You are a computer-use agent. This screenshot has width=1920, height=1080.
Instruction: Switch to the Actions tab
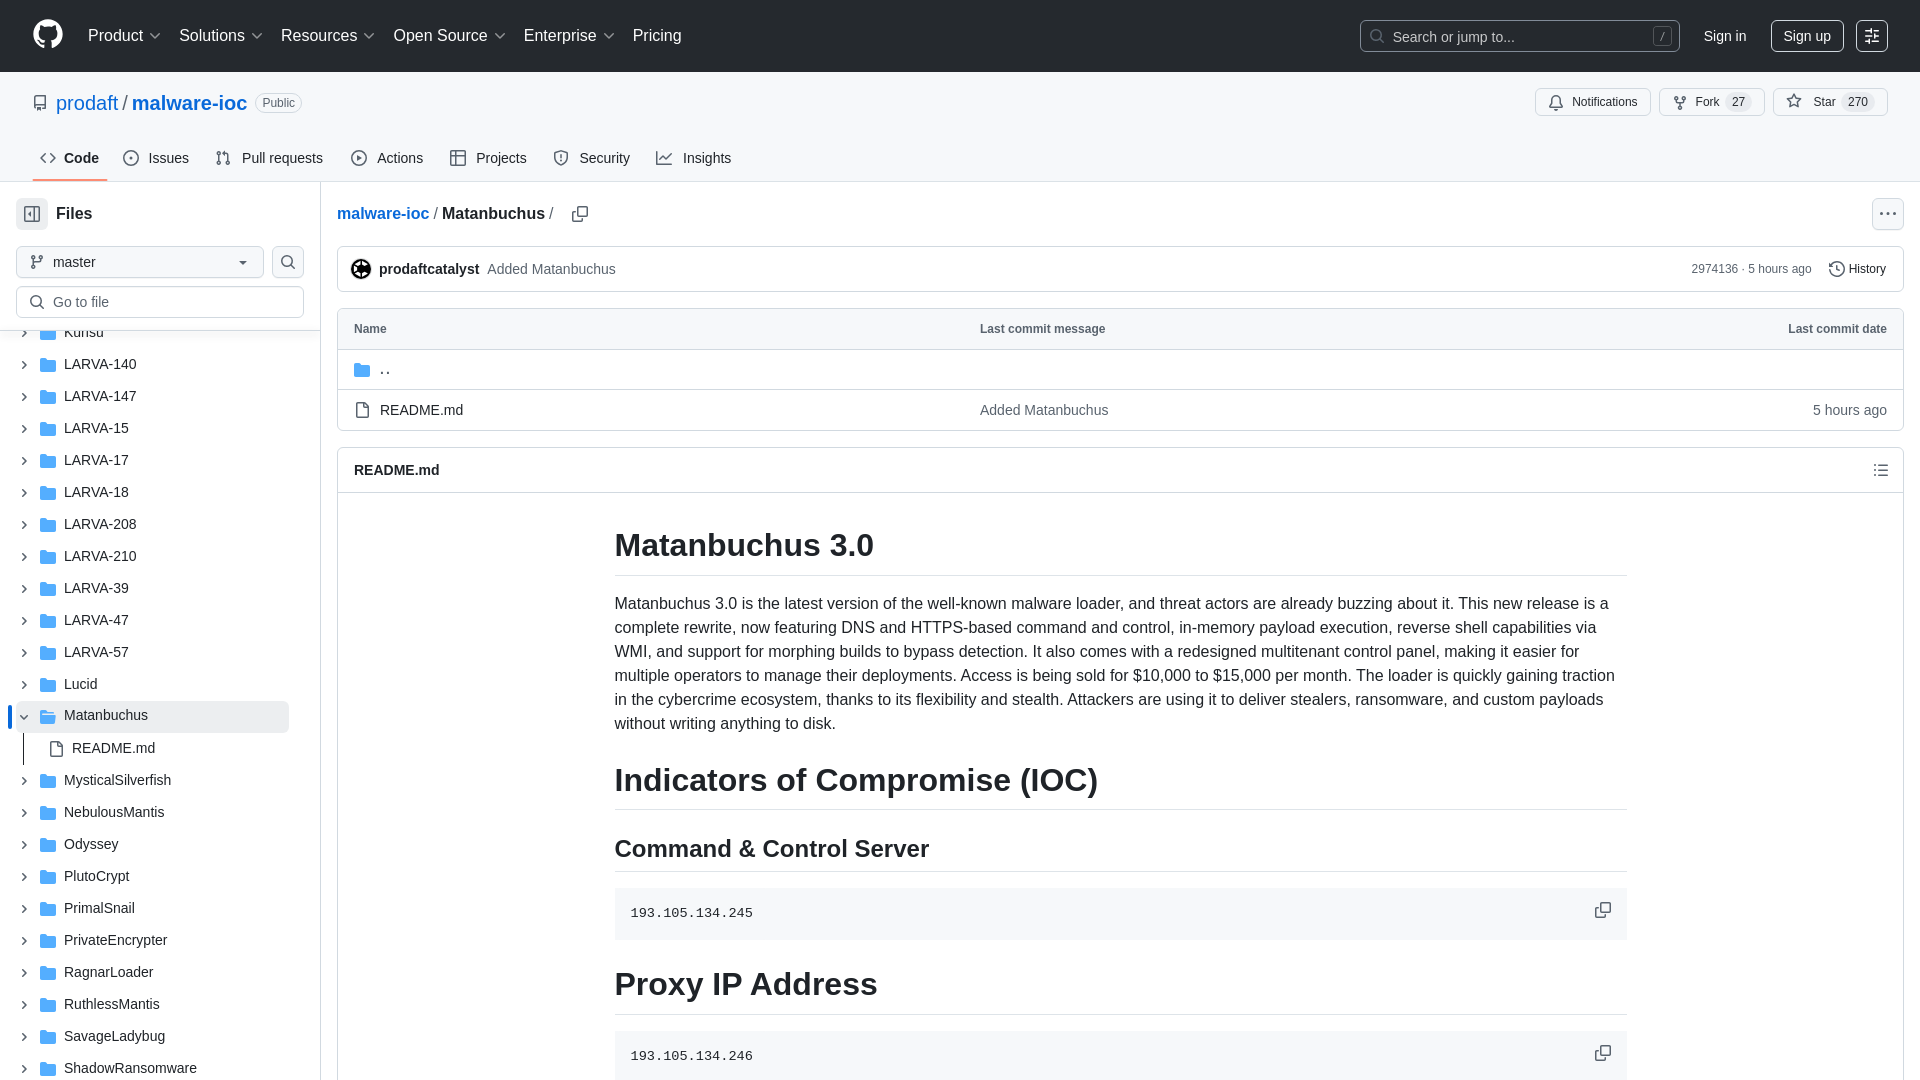pyautogui.click(x=387, y=158)
